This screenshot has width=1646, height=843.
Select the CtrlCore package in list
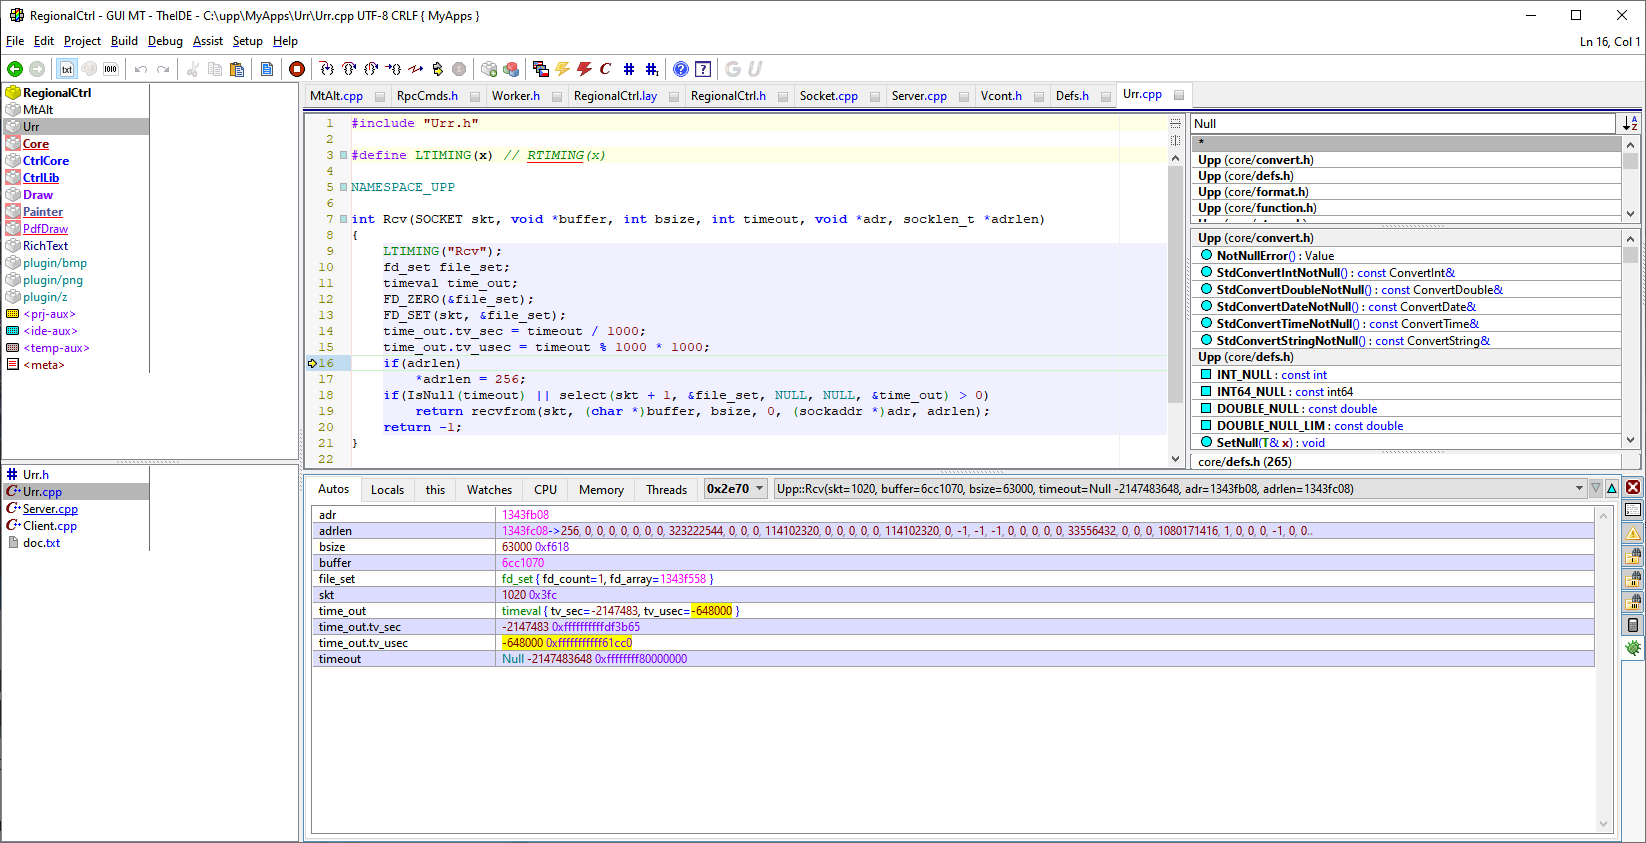[46, 161]
